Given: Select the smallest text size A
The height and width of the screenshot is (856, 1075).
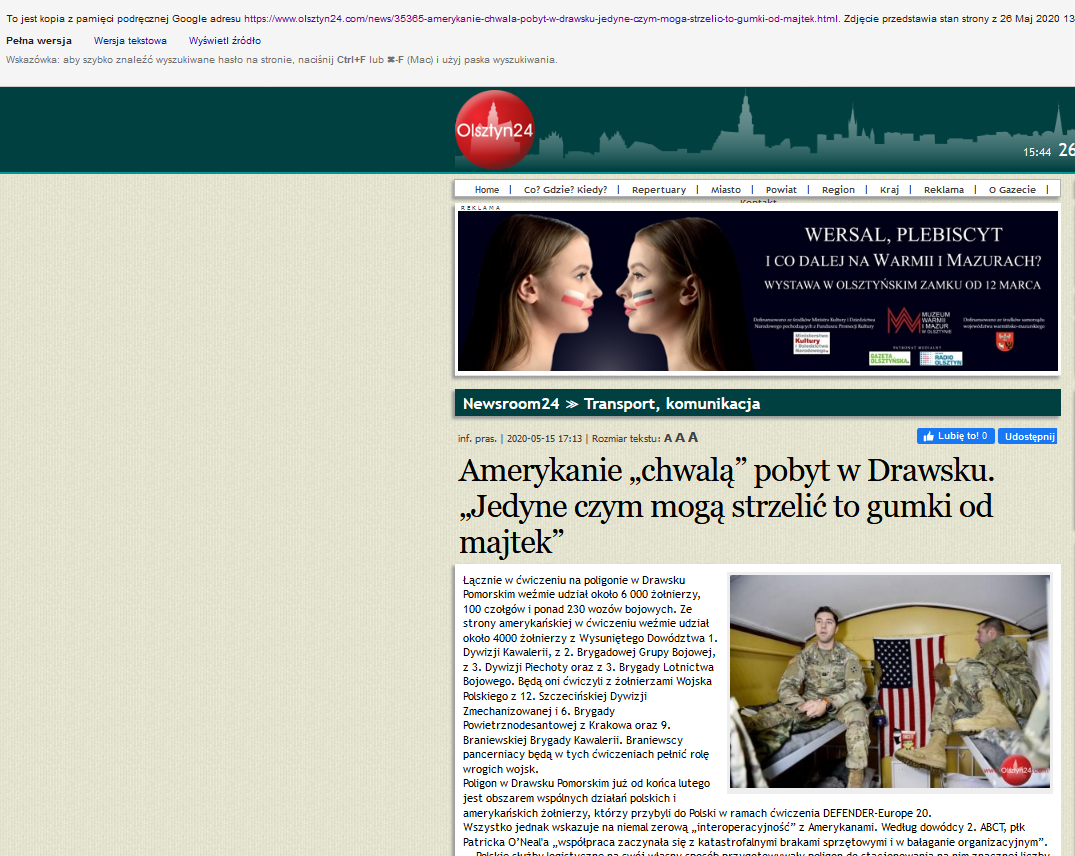Looking at the screenshot, I should (x=668, y=438).
